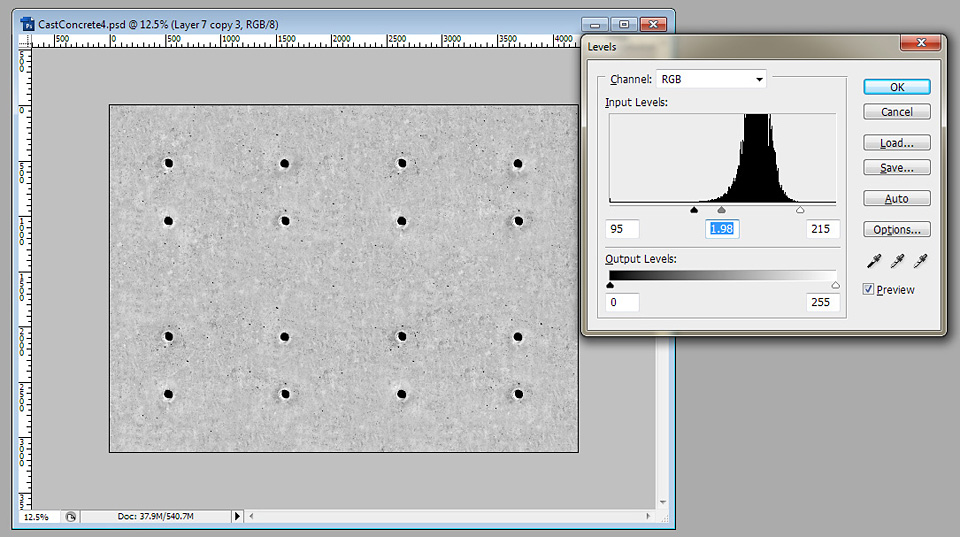The image size is (960, 537).
Task: Open the Channel RGB dropdown
Action: [x=711, y=79]
